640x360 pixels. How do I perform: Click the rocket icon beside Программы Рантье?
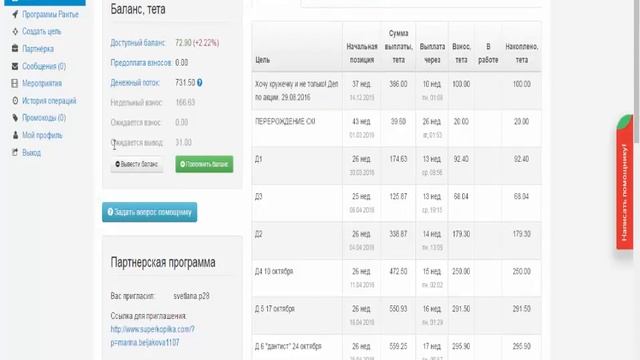15,14
